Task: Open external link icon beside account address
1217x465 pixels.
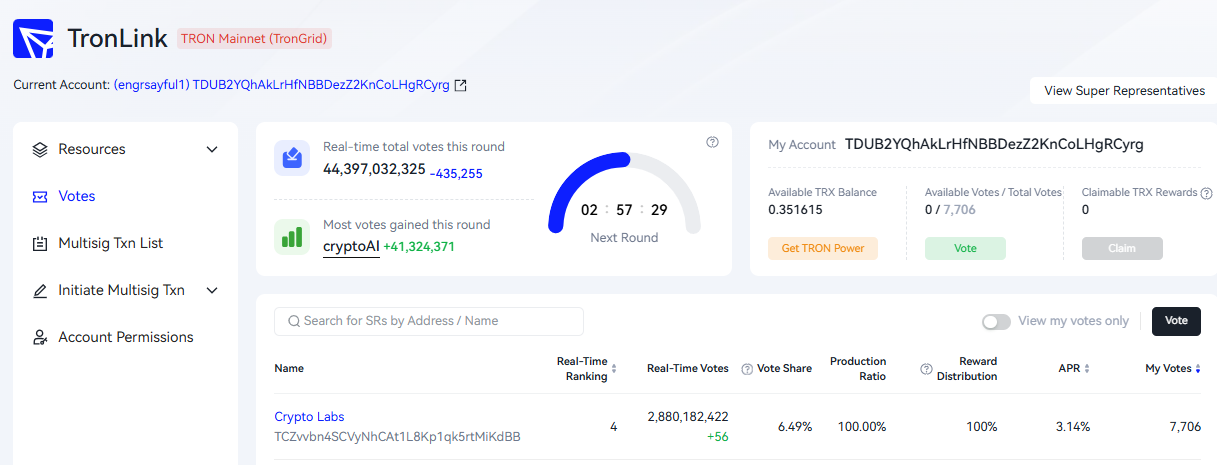Action: point(460,85)
